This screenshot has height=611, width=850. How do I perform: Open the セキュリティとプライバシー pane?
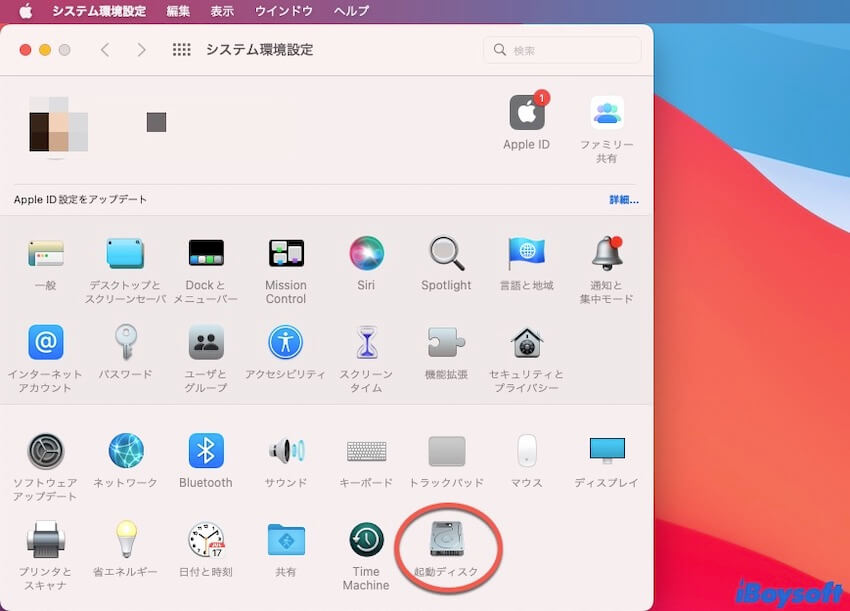pos(526,343)
